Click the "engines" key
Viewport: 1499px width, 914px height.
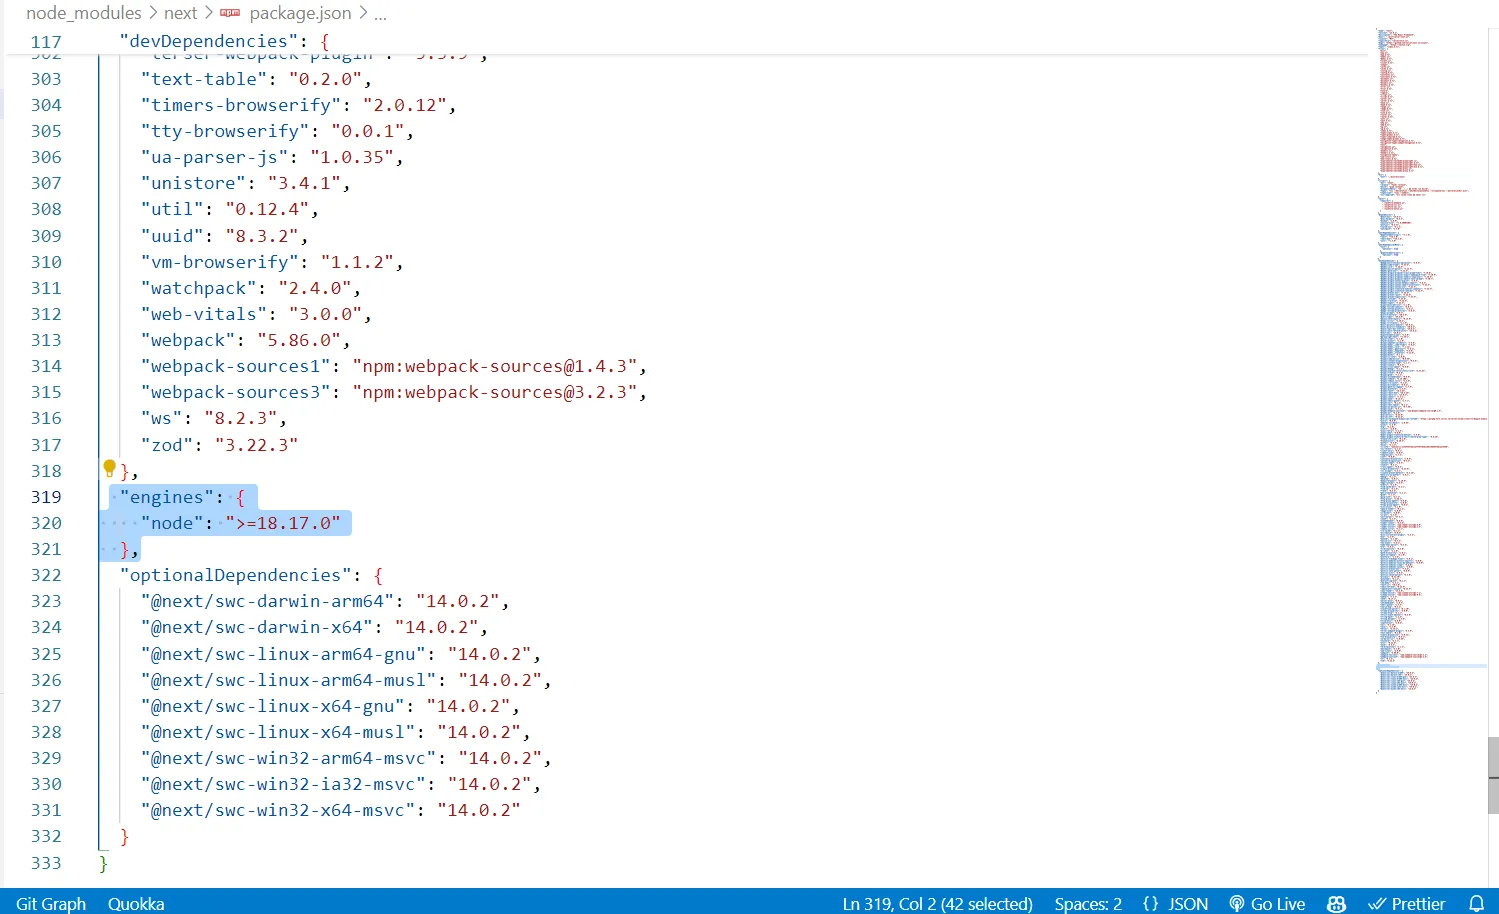pos(167,497)
